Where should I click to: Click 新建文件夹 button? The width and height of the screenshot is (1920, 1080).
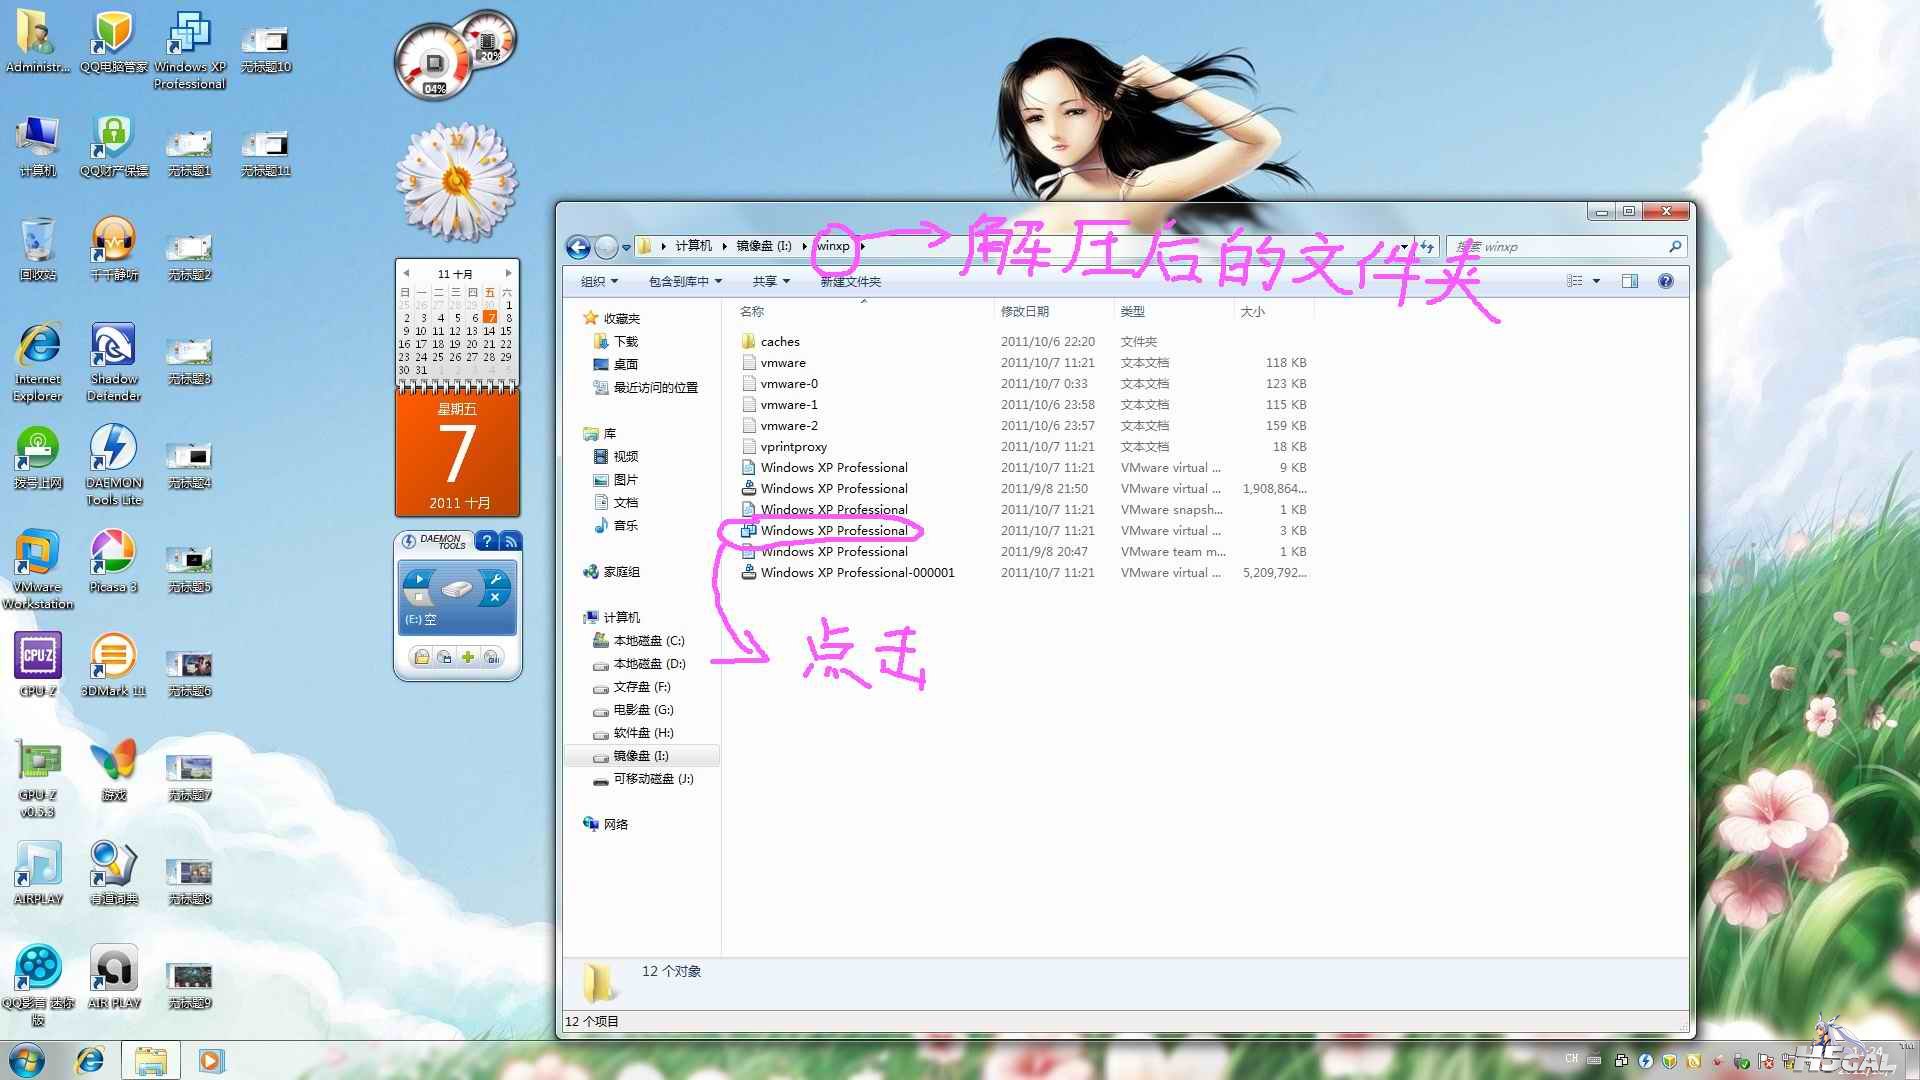(850, 281)
